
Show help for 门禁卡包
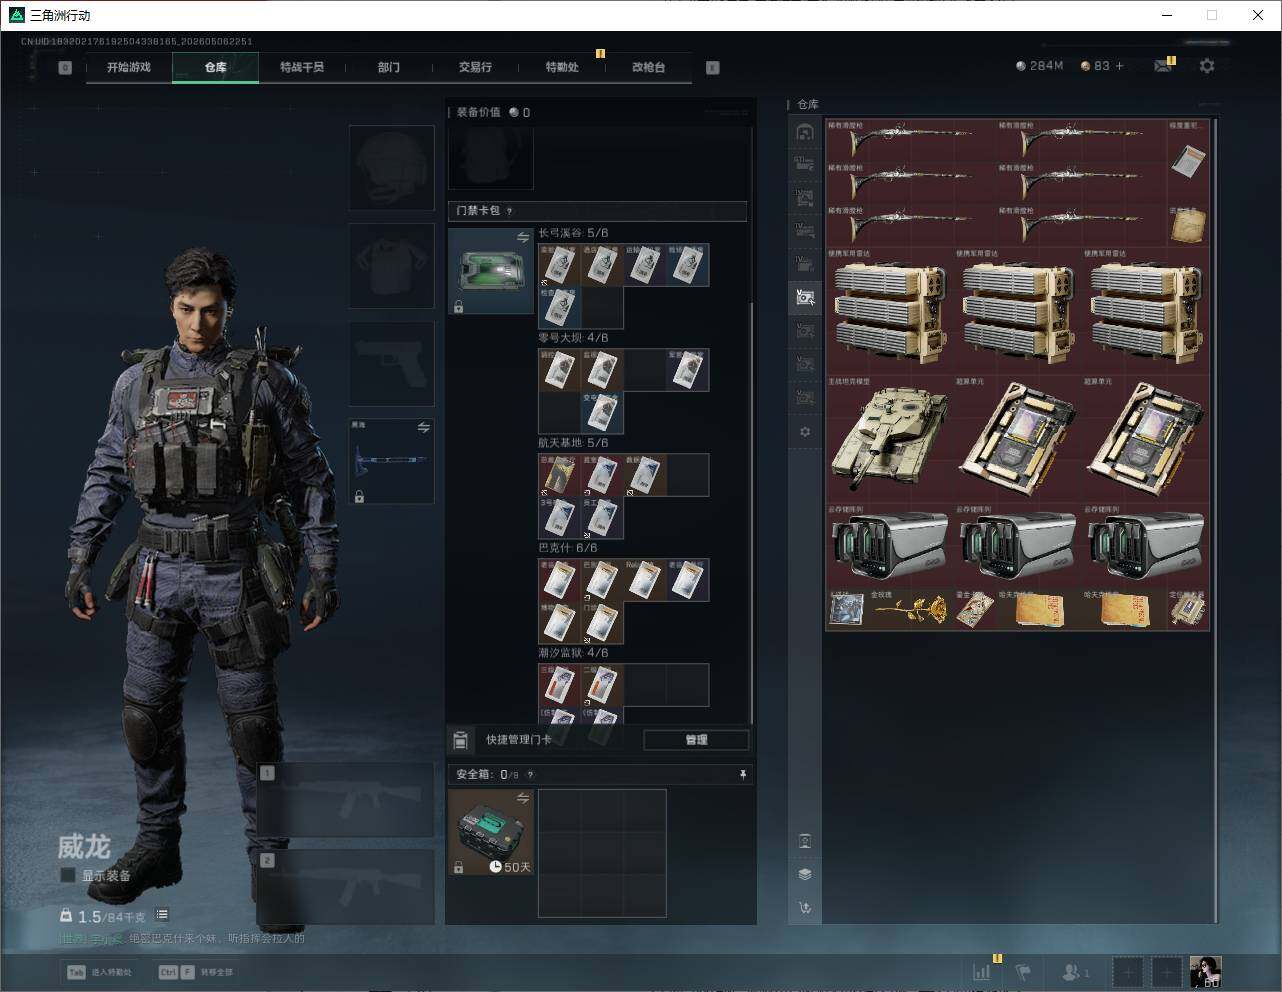tap(510, 211)
